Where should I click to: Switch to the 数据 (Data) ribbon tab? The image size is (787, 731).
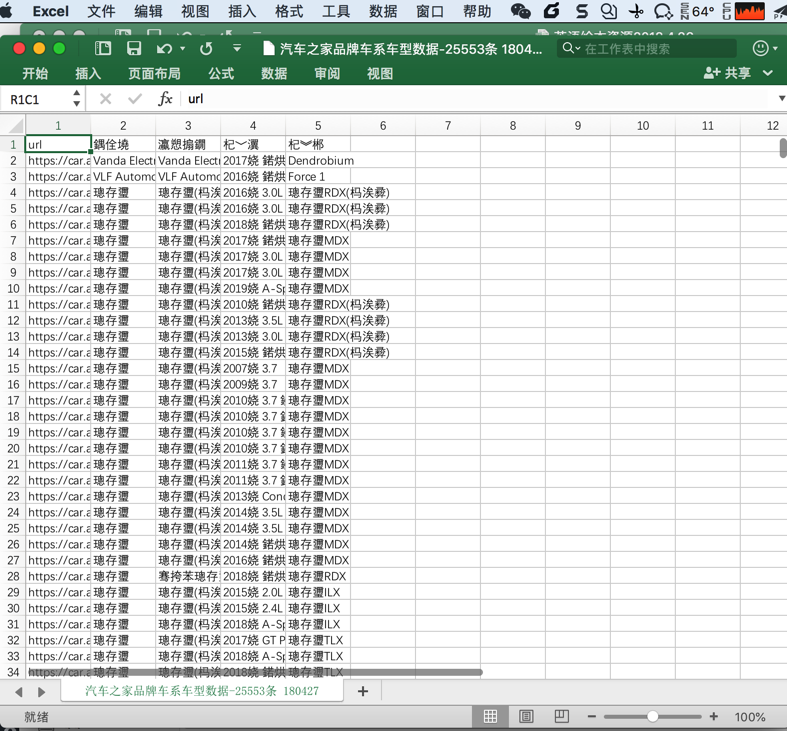[x=274, y=74]
